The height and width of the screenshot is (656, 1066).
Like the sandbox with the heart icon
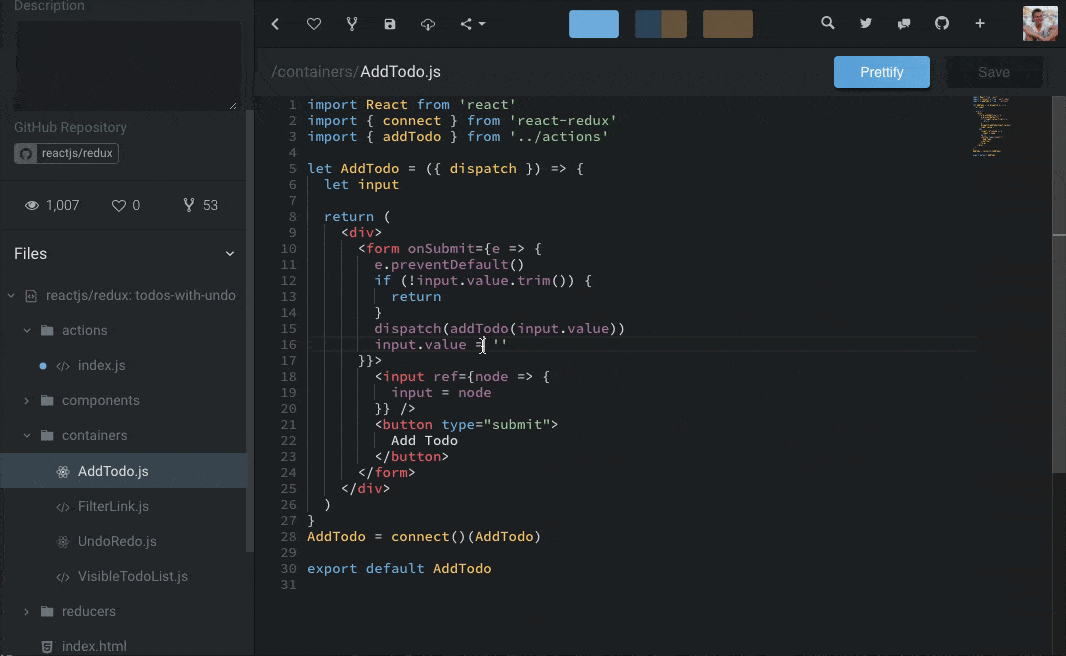[314, 24]
